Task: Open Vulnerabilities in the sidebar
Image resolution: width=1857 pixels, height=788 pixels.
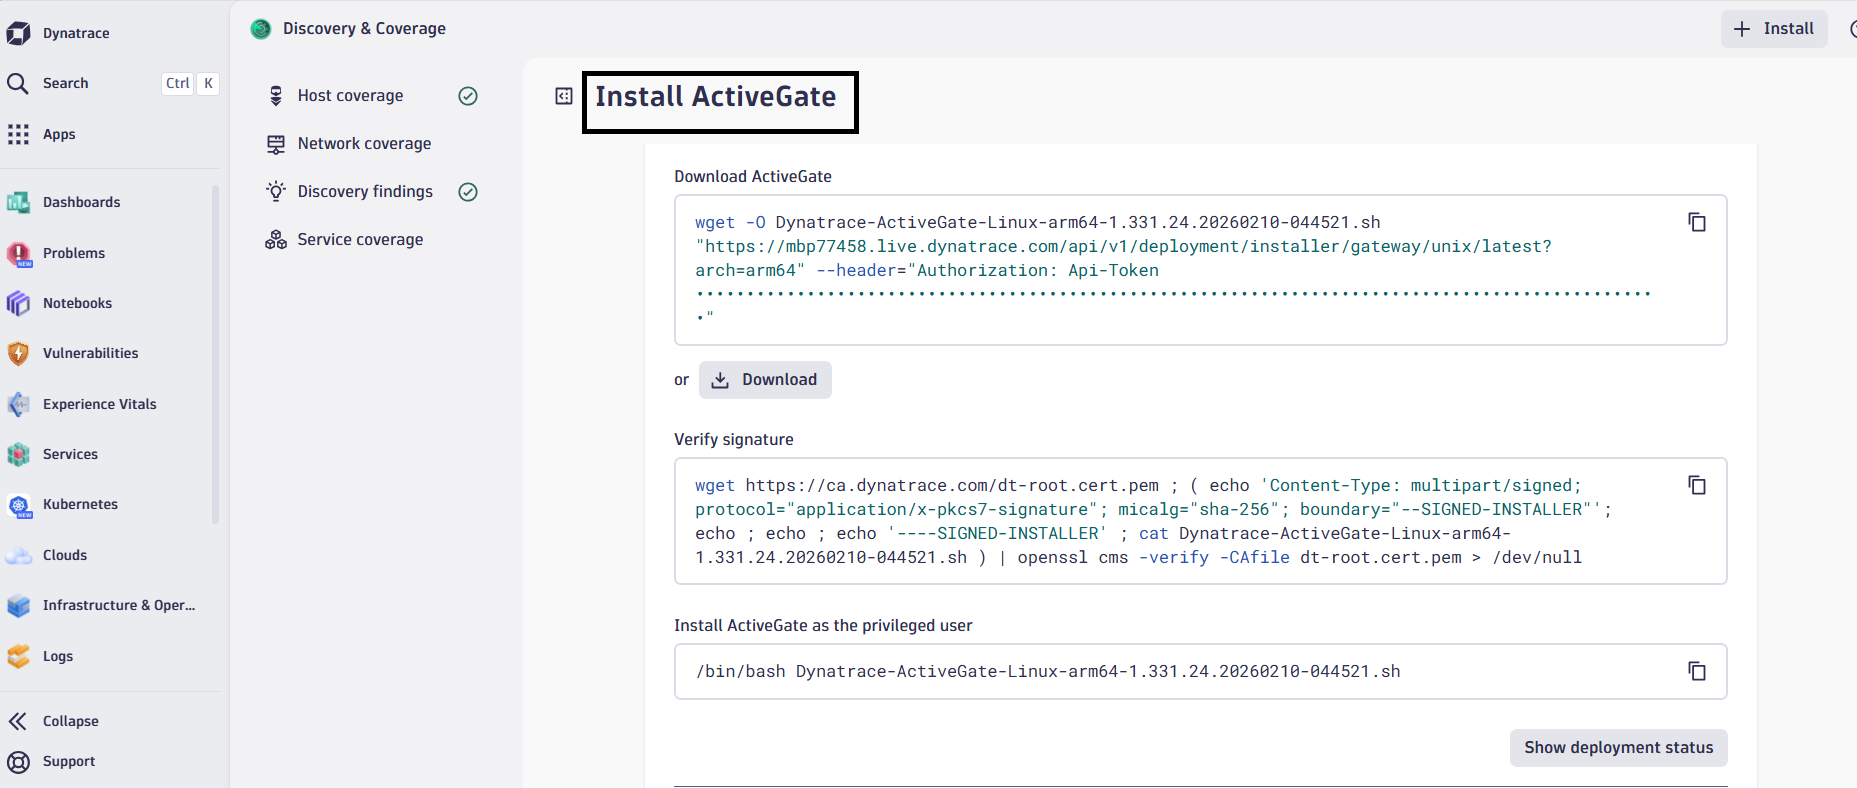Action: [x=91, y=353]
